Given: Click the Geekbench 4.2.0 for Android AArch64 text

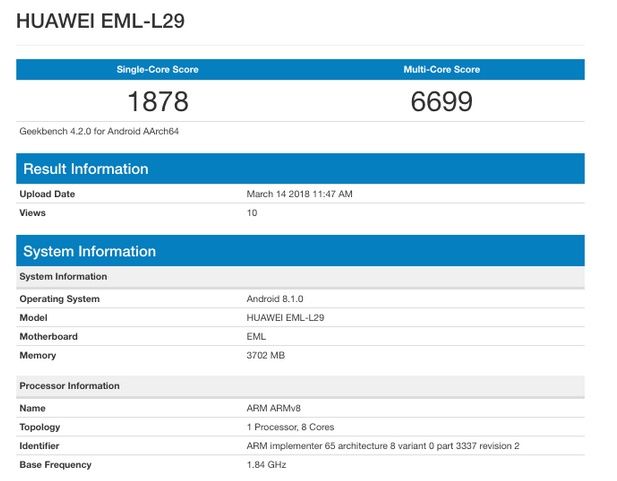Looking at the screenshot, I should click(x=99, y=131).
